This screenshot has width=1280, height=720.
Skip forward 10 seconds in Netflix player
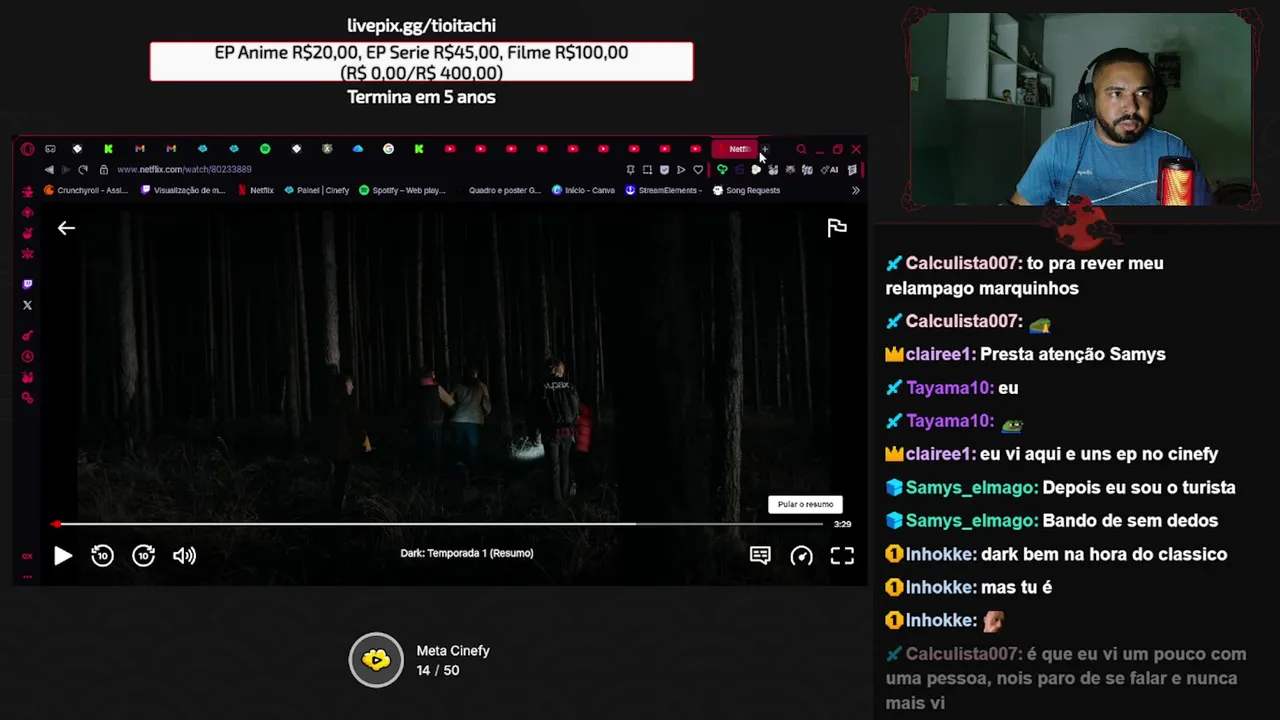(144, 556)
